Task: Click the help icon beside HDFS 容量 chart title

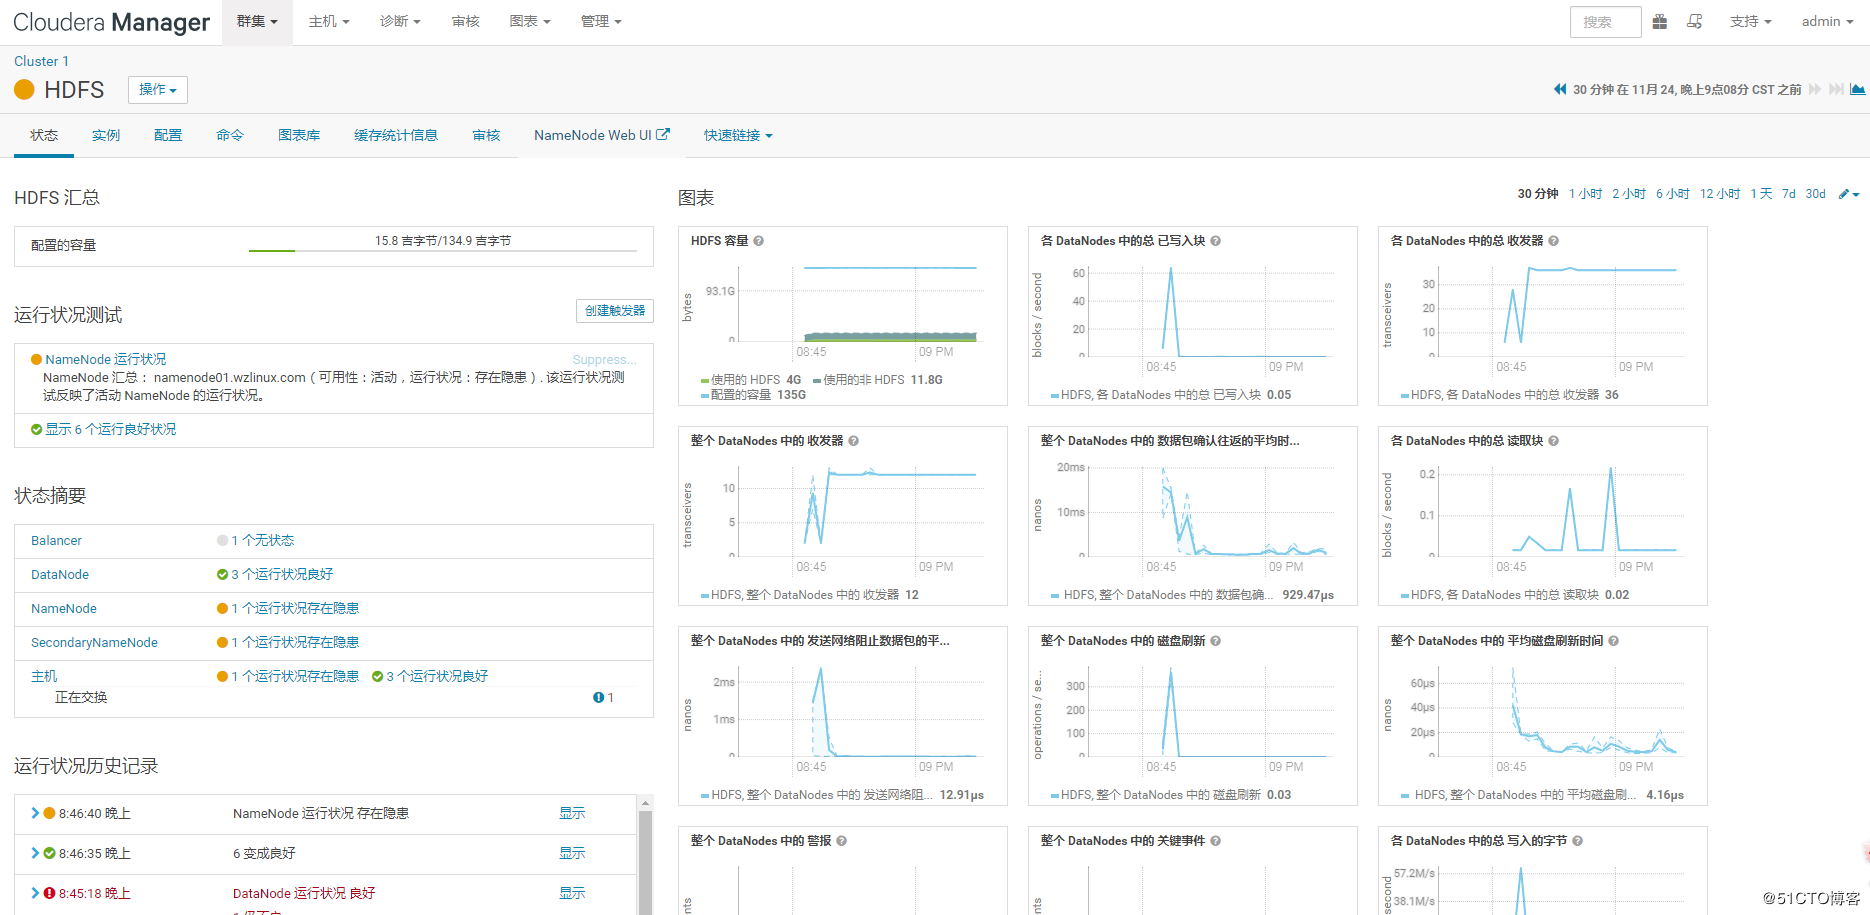Action: [759, 241]
